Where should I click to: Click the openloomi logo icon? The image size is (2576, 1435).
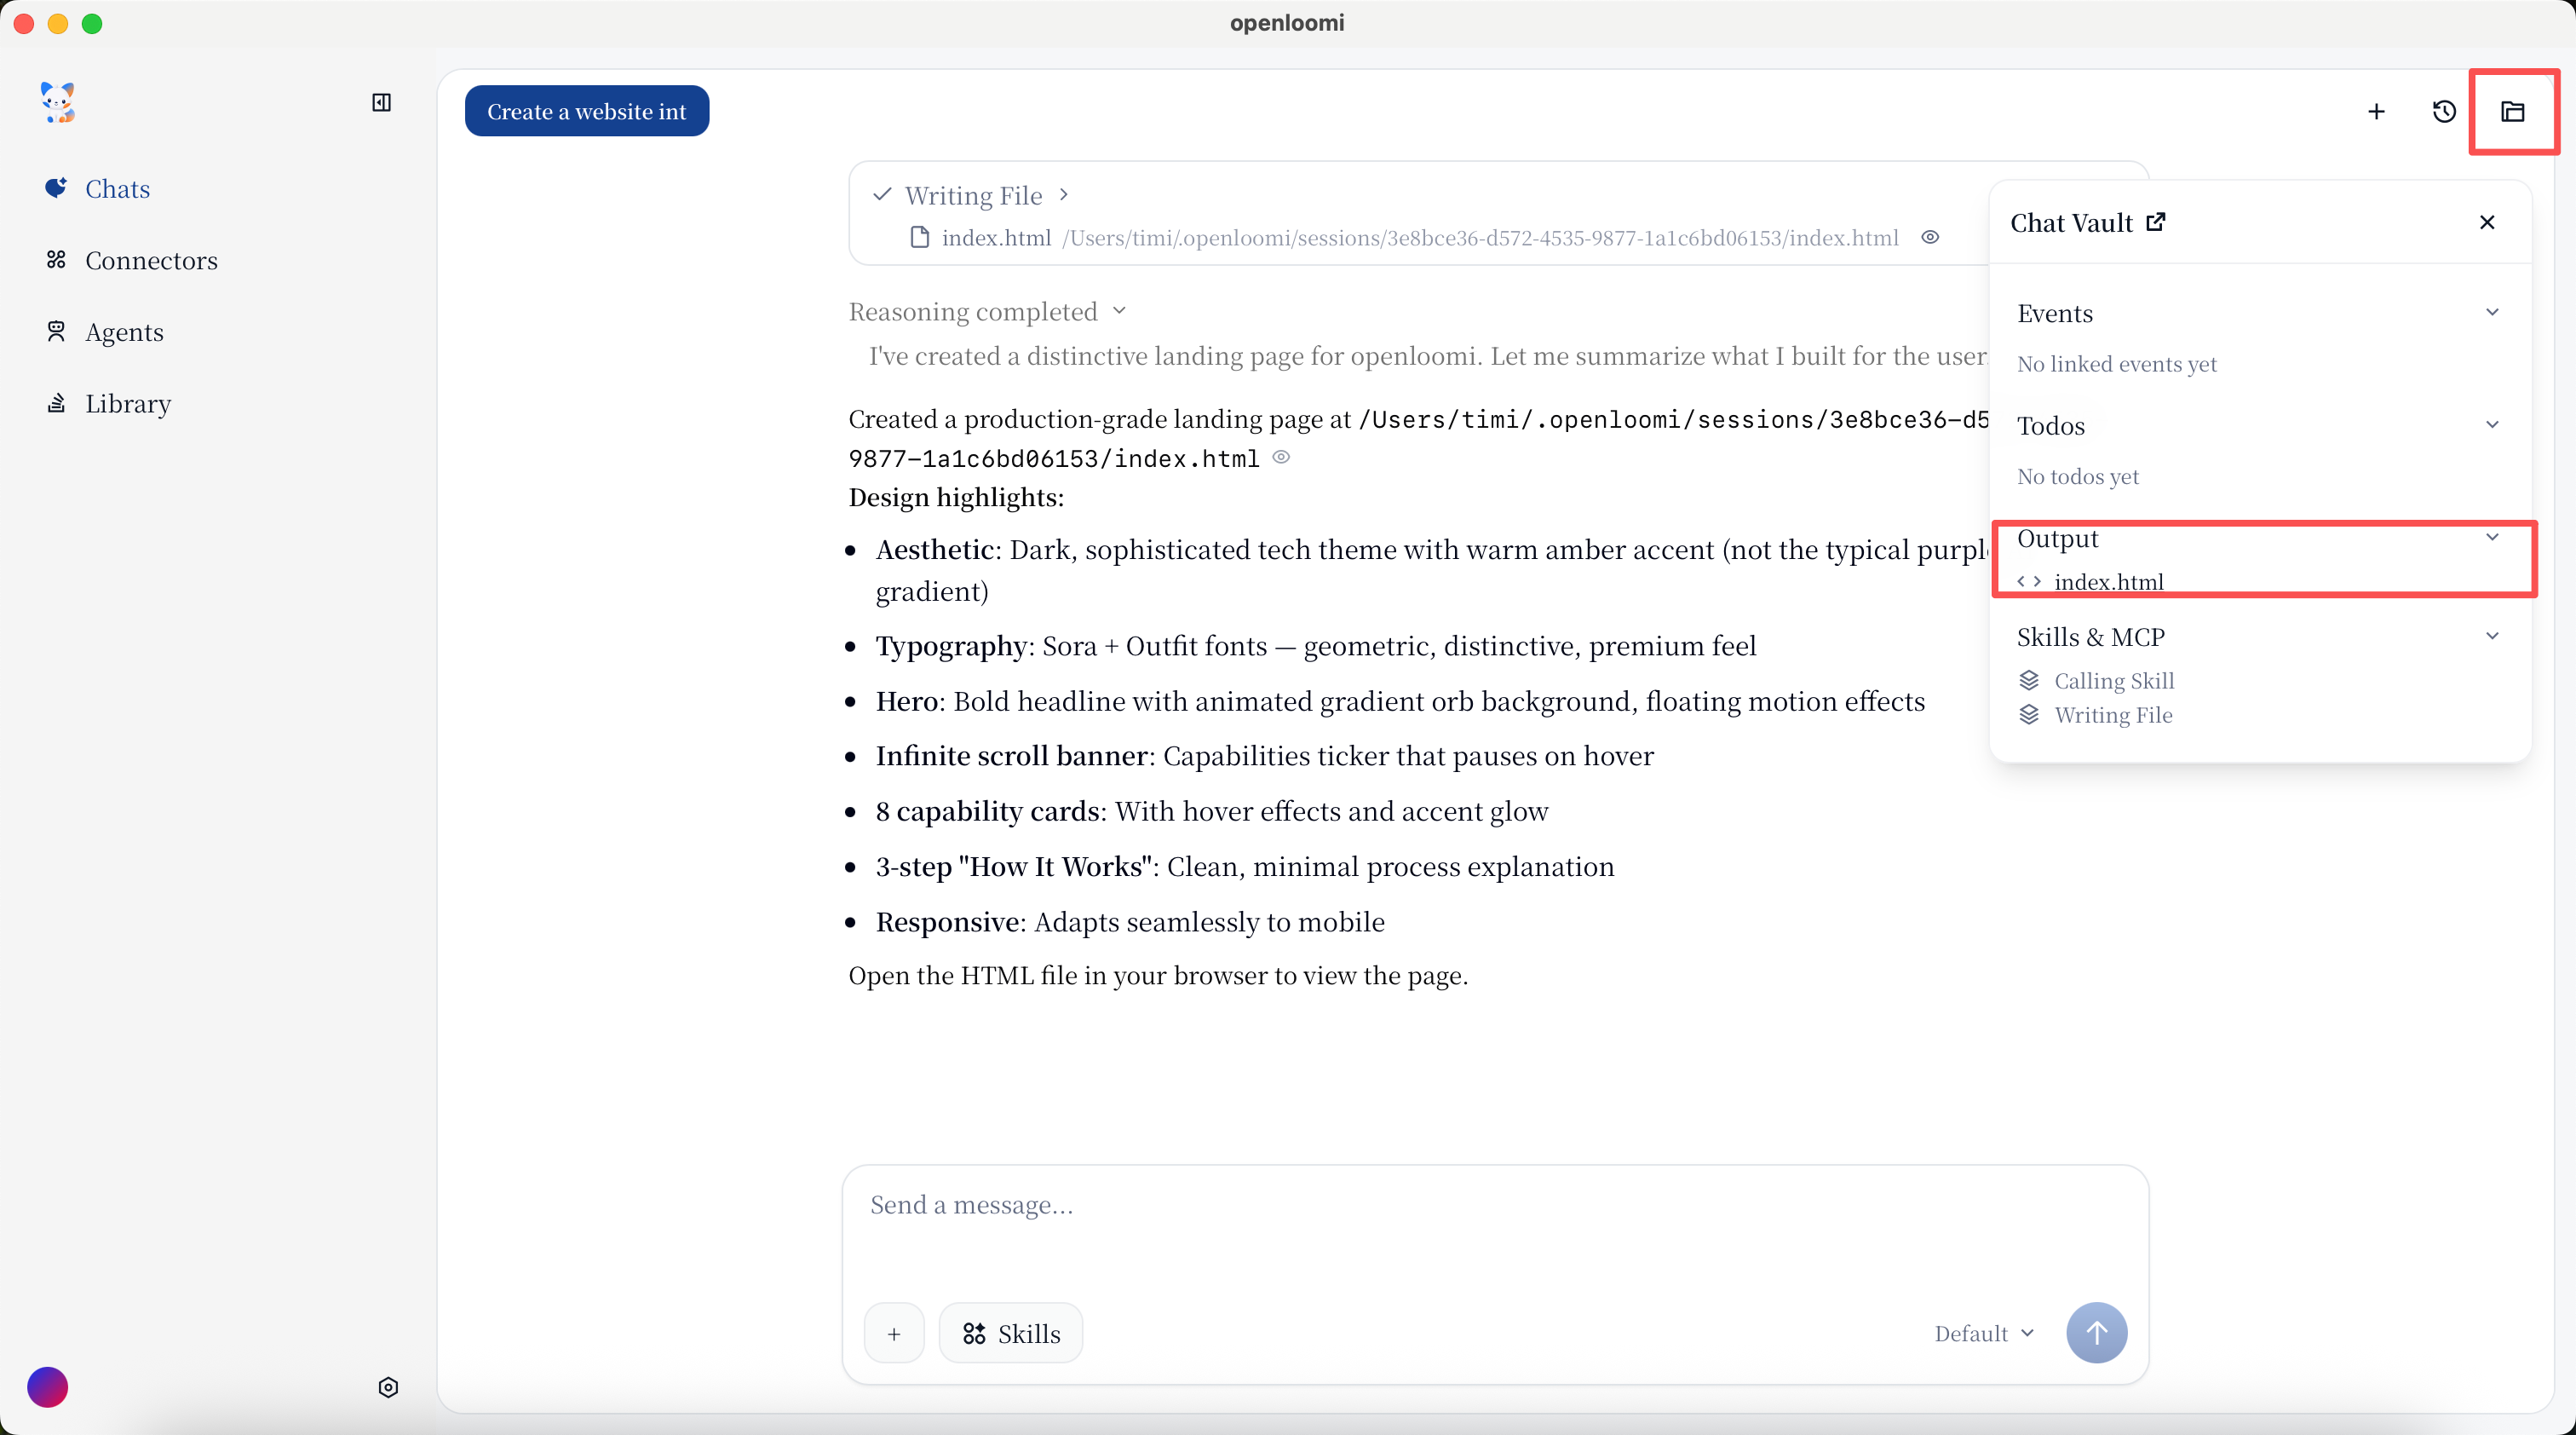point(58,102)
